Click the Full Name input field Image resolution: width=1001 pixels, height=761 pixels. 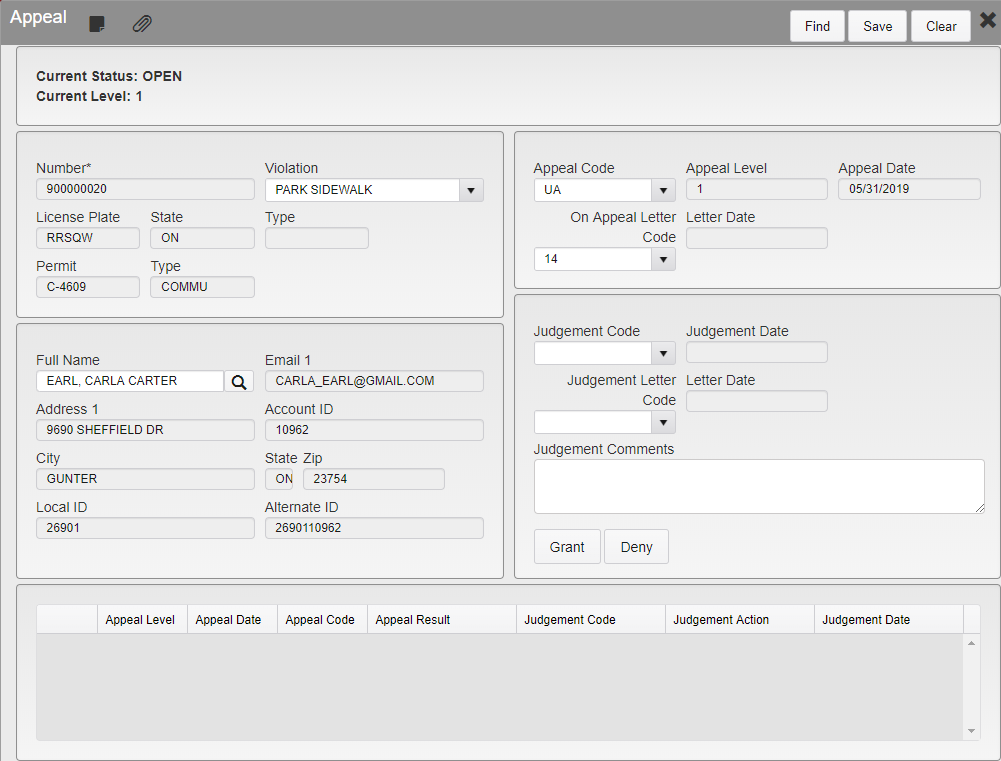coord(130,381)
